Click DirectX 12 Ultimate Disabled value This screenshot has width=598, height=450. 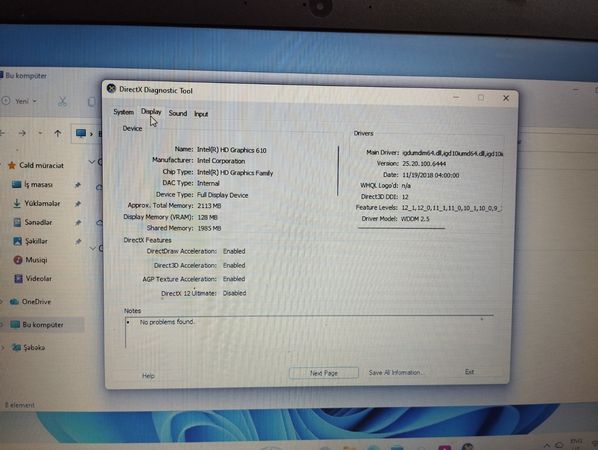pyautogui.click(x=235, y=293)
